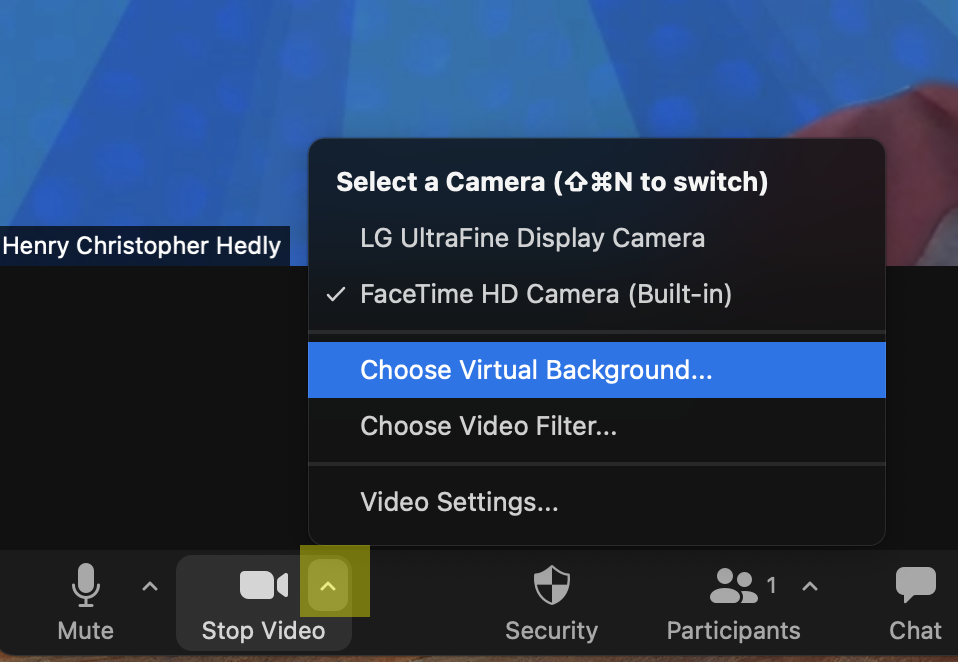Expand audio options chevron beside Mute
Viewport: 958px width, 662px height.
(x=150, y=586)
